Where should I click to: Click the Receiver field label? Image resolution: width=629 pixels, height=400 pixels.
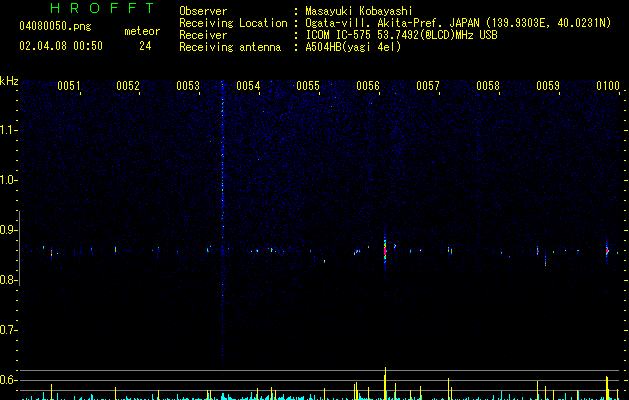point(203,35)
